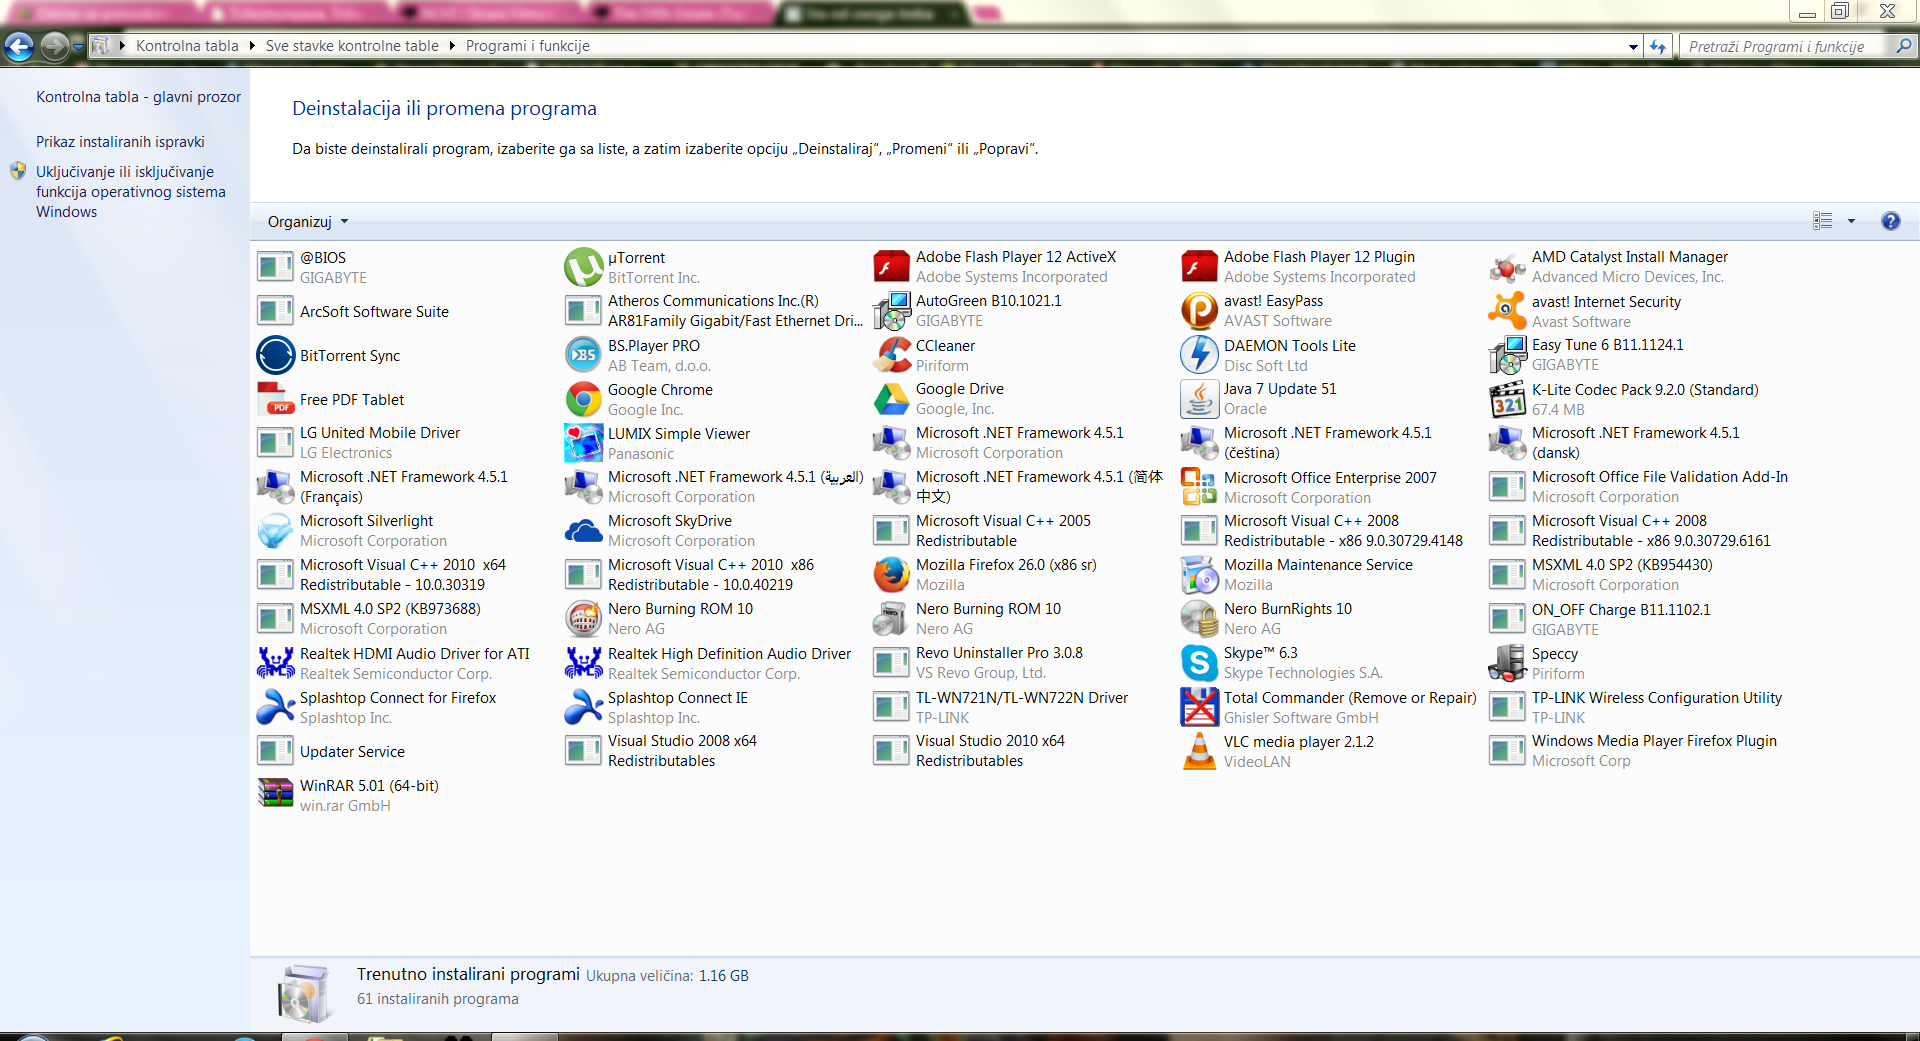Click the Kontrolna tabla breadcrumb
Image resolution: width=1920 pixels, height=1041 pixels.
pos(187,46)
